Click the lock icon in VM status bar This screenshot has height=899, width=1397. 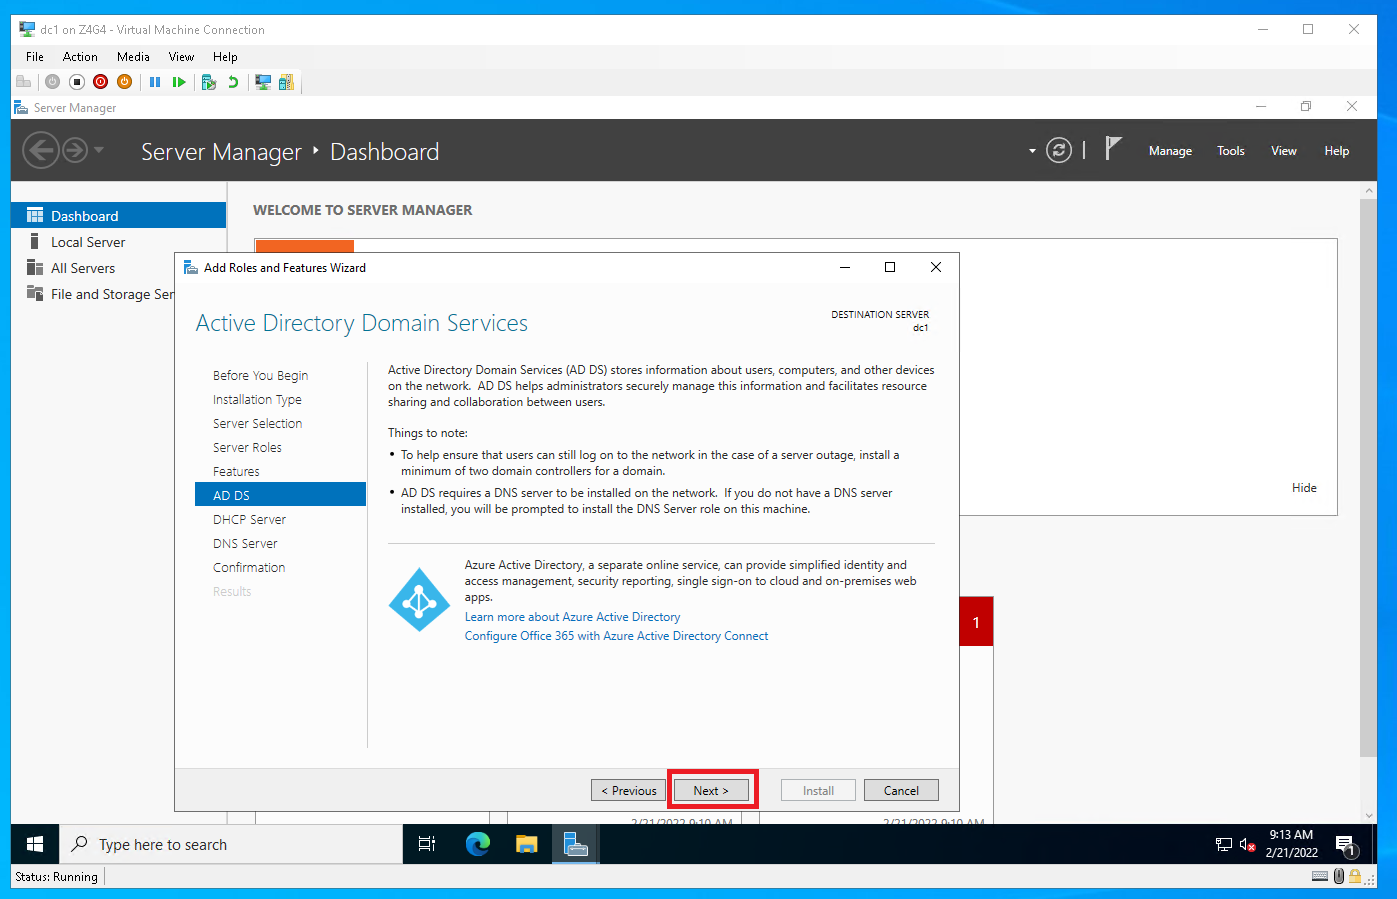point(1355,876)
